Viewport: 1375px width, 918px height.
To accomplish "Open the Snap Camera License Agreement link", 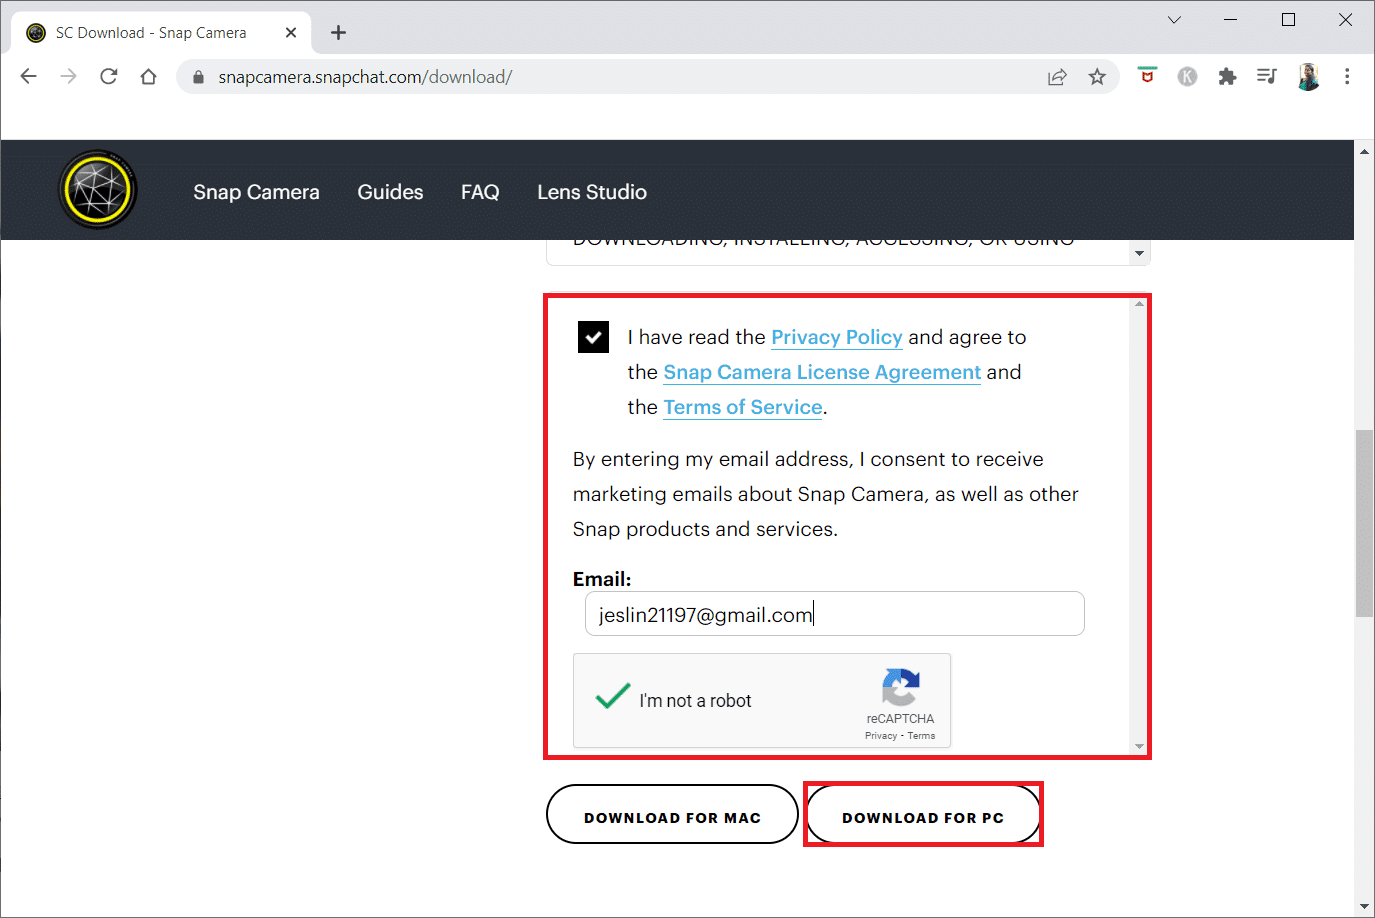I will pos(822,372).
